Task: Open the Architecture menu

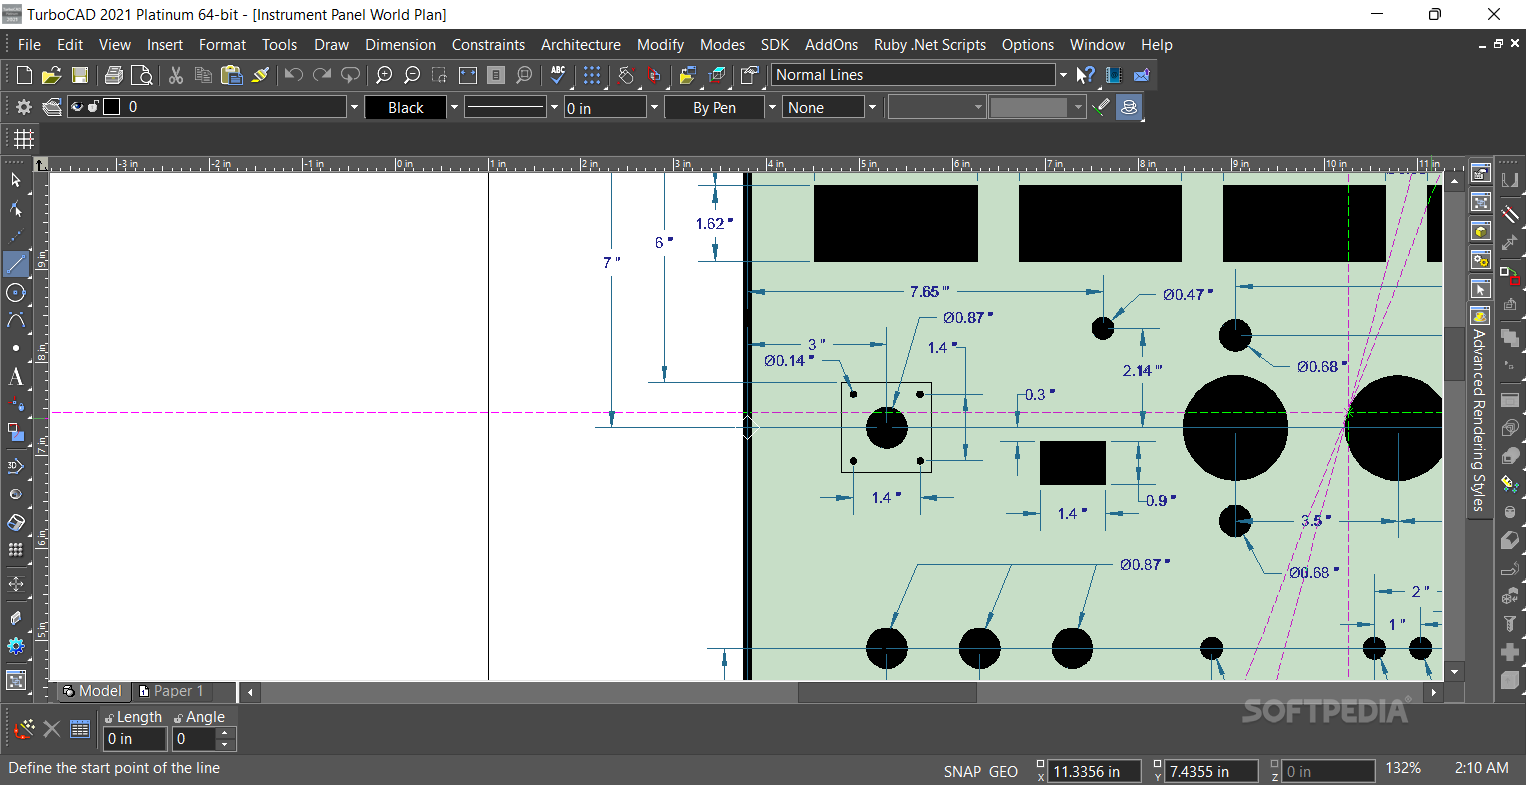Action: (x=580, y=45)
